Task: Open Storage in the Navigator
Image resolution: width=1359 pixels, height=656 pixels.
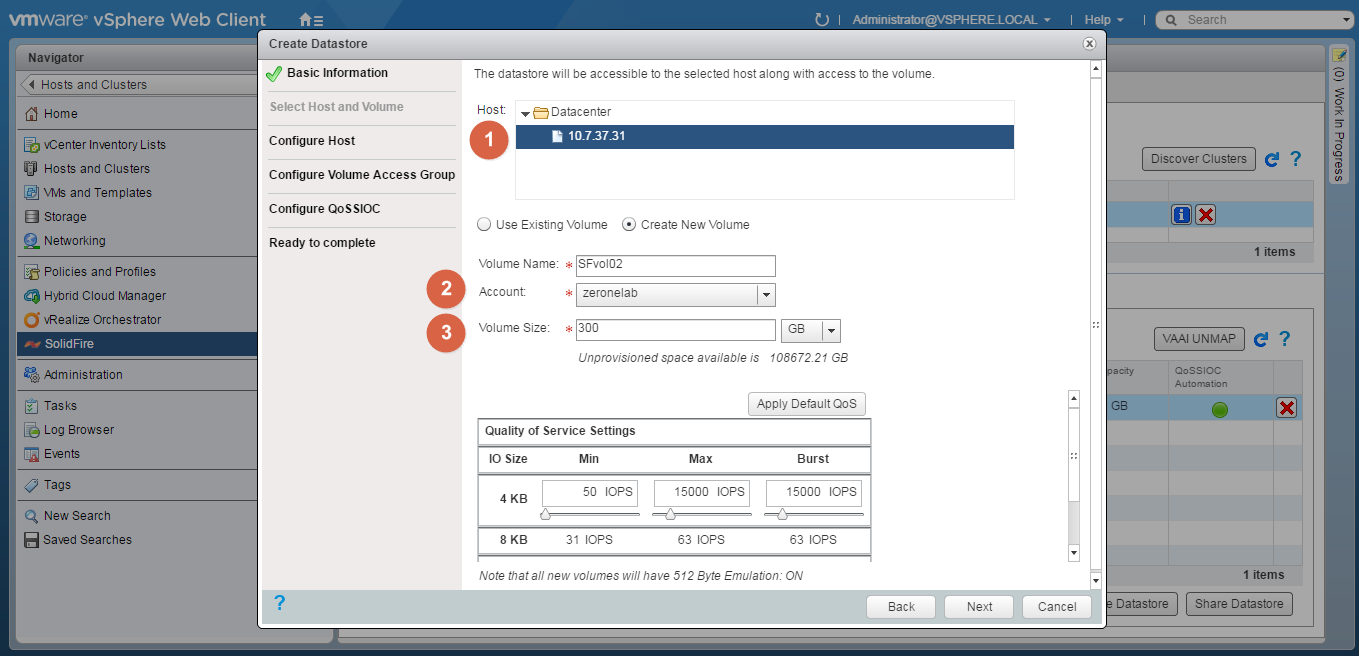Action: pyautogui.click(x=65, y=217)
